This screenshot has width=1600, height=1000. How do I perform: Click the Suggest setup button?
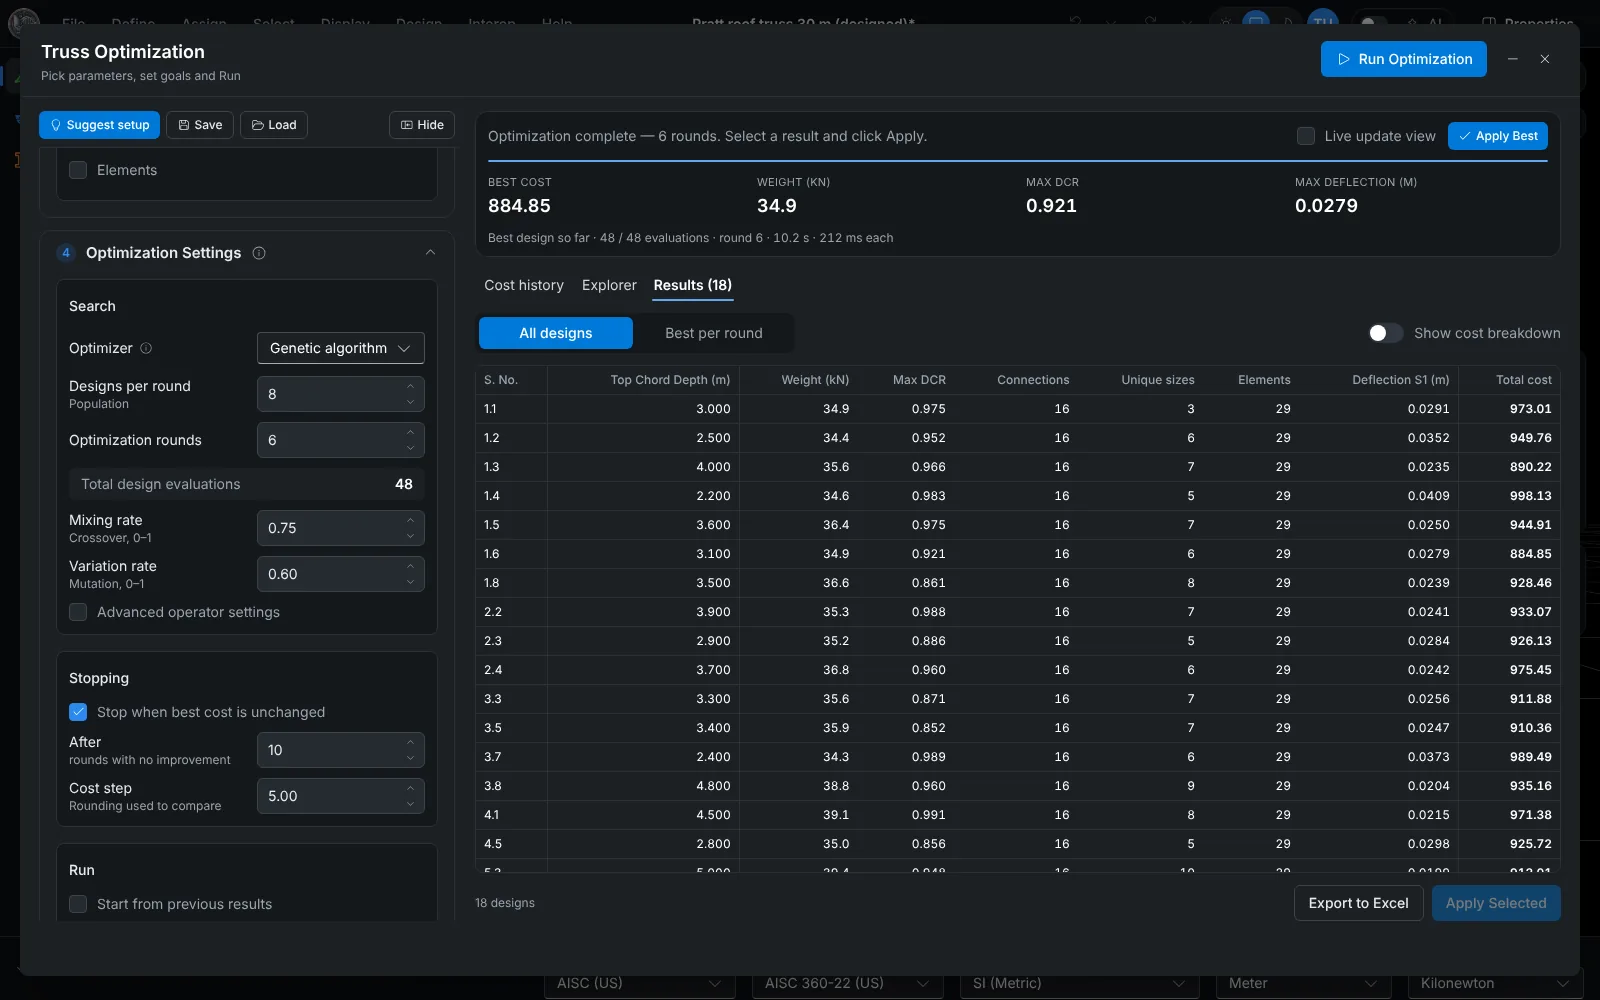tap(99, 125)
